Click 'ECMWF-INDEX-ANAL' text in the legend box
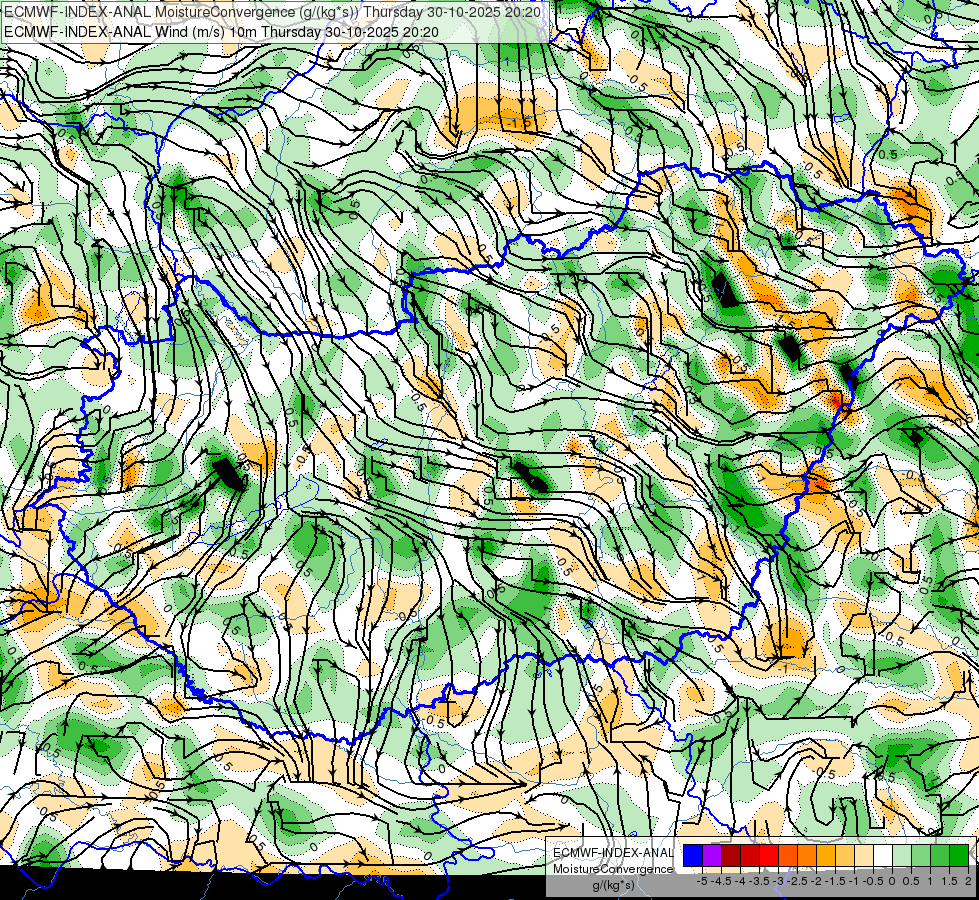 (613, 853)
